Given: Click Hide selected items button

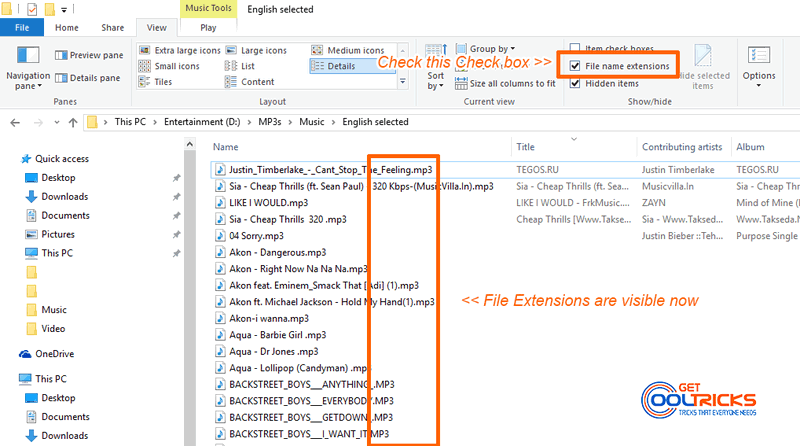Looking at the screenshot, I should click(703, 67).
